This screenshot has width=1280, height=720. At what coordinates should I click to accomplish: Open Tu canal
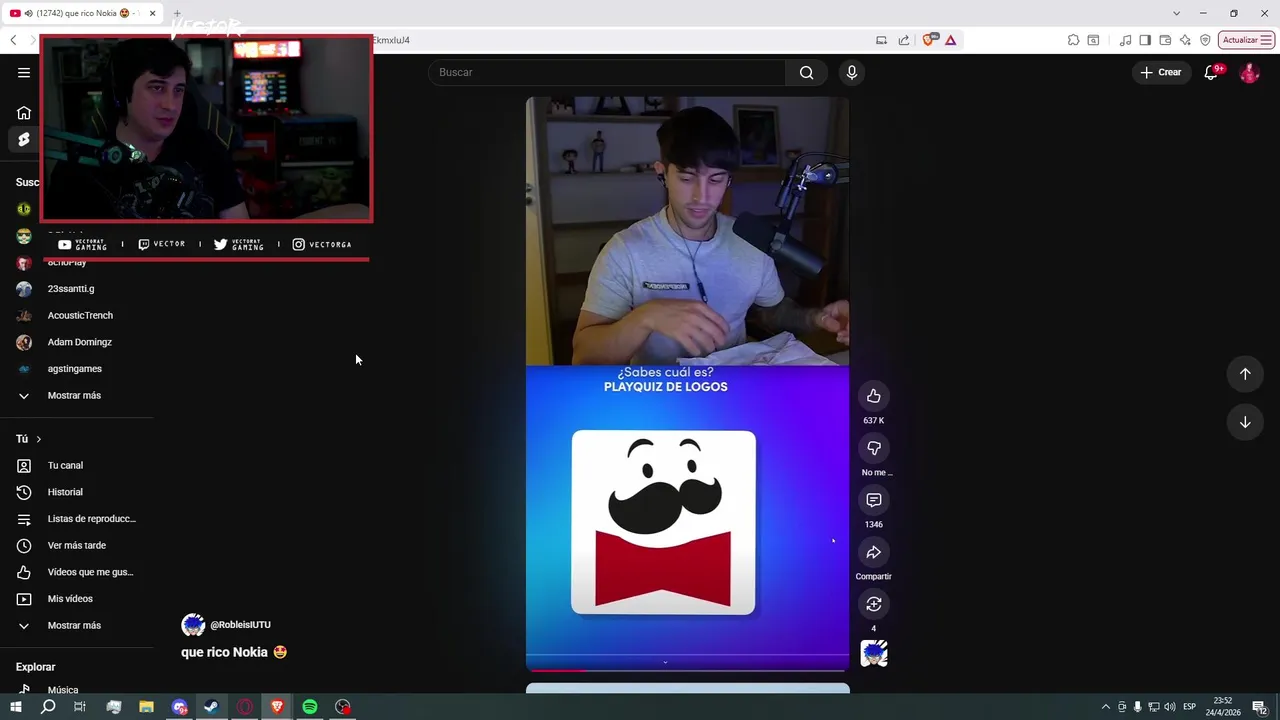coord(65,465)
